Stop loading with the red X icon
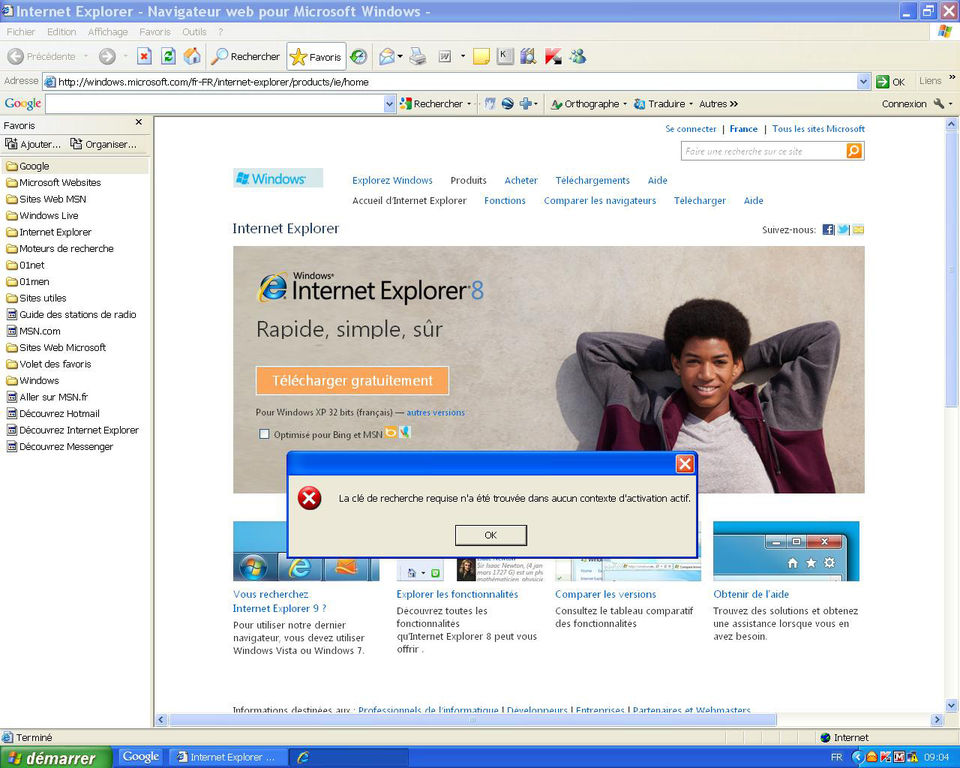The width and height of the screenshot is (960, 768). coord(143,56)
